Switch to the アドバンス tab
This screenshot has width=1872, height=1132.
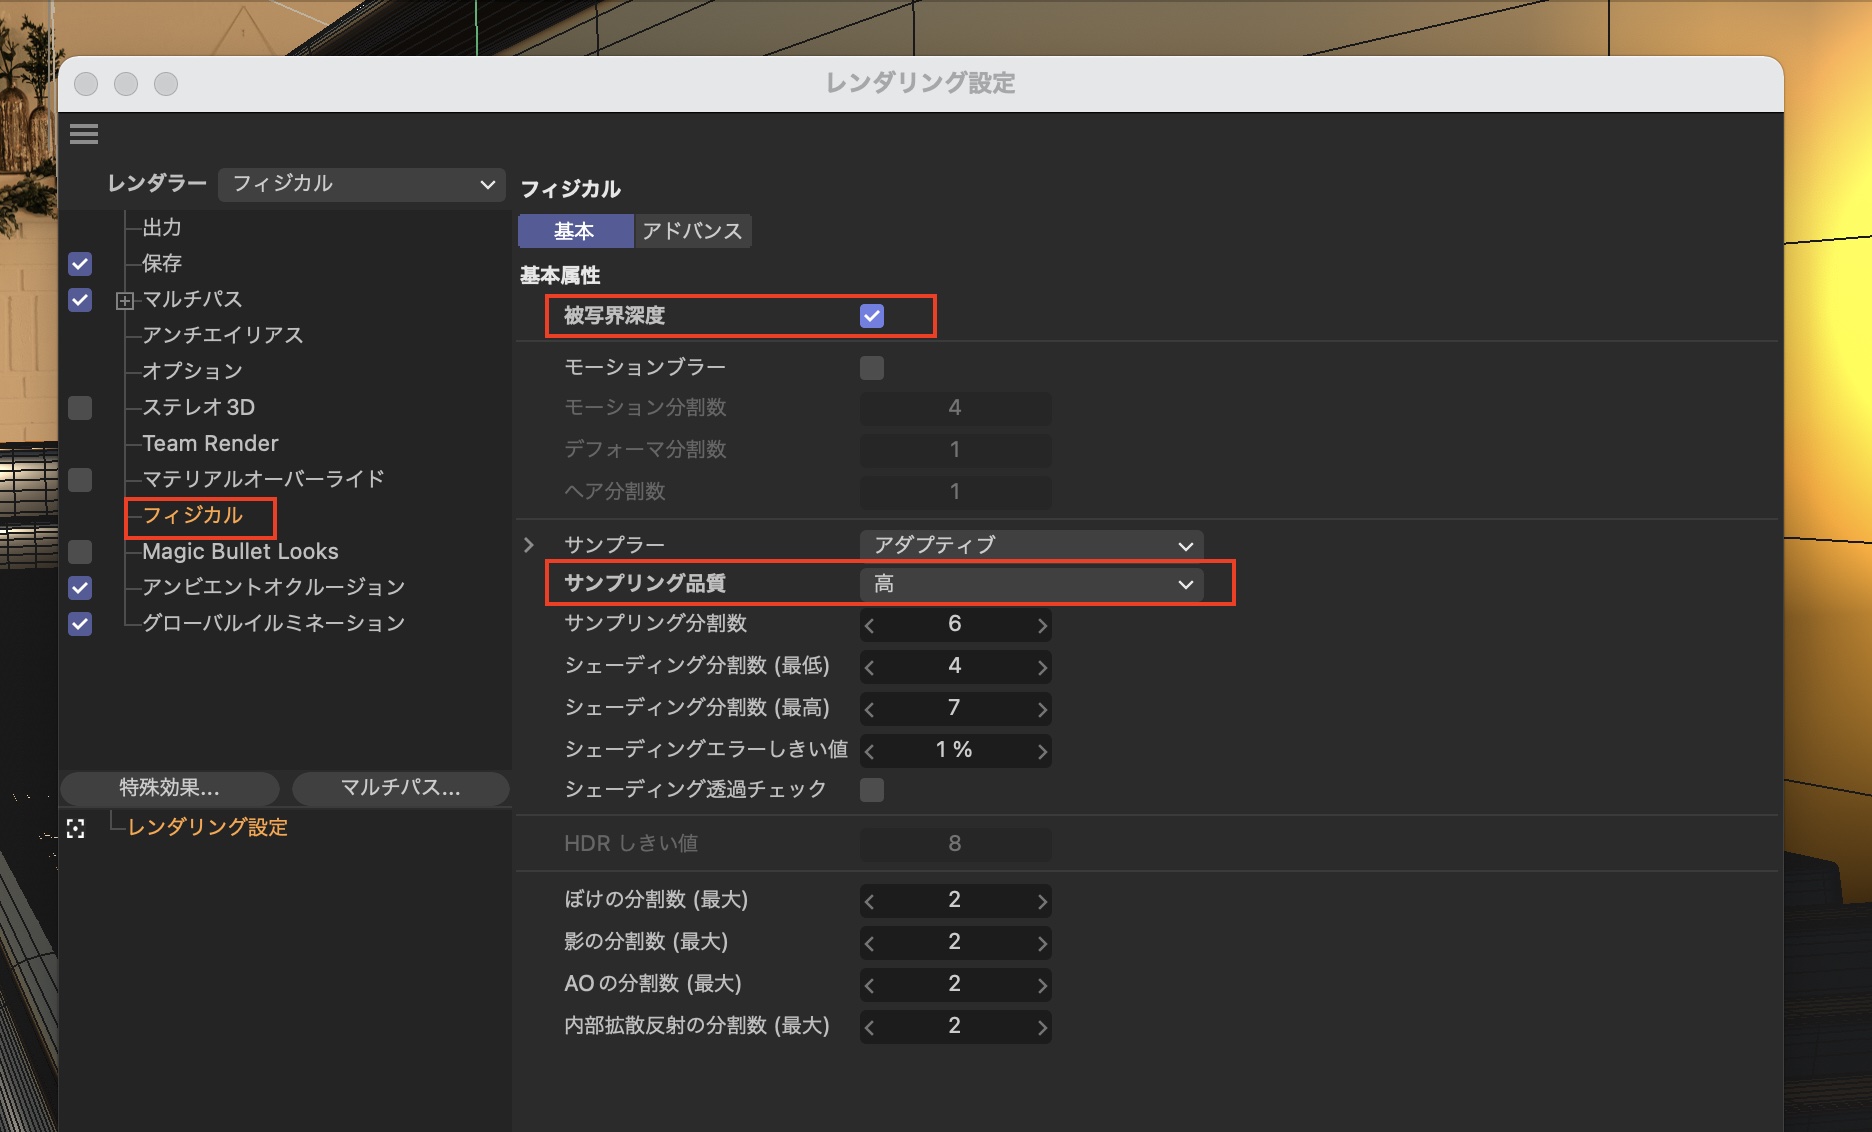pyautogui.click(x=692, y=231)
